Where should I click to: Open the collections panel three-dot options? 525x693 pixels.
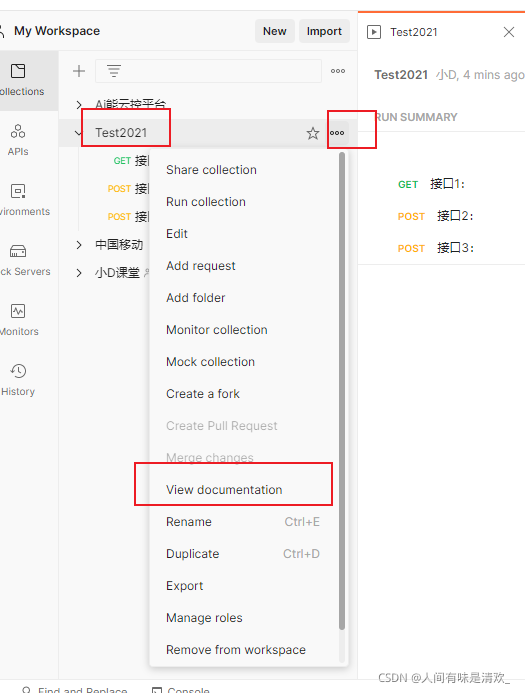tap(338, 71)
